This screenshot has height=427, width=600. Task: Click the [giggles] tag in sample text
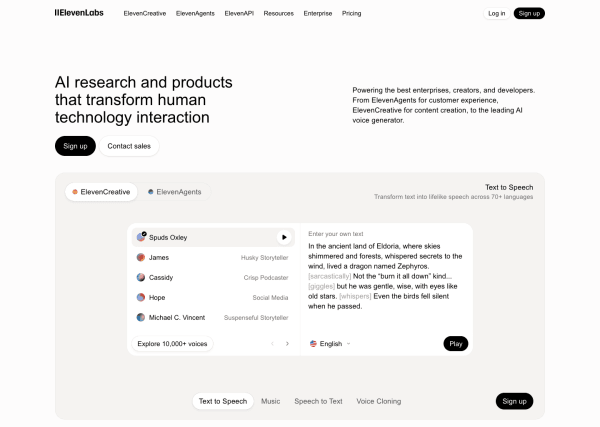pos(321,286)
